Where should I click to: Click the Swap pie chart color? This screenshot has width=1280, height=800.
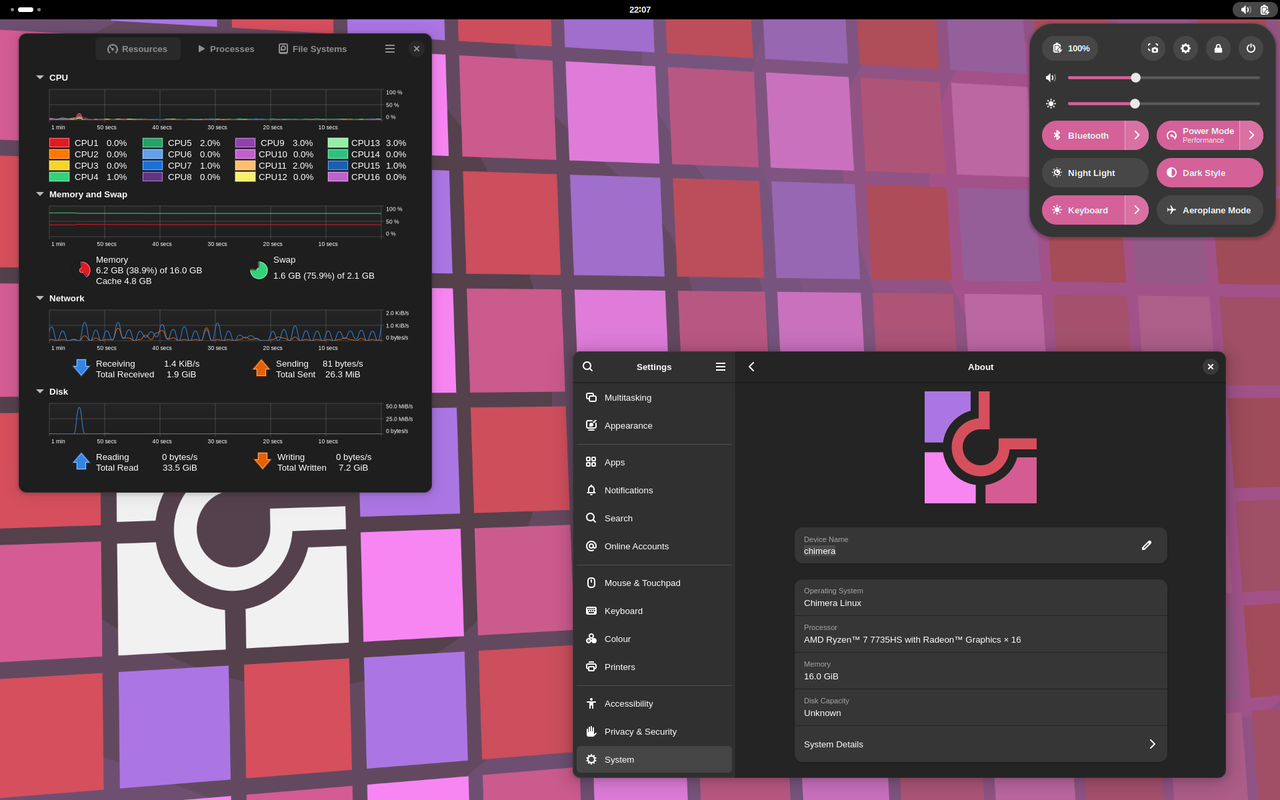(259, 270)
